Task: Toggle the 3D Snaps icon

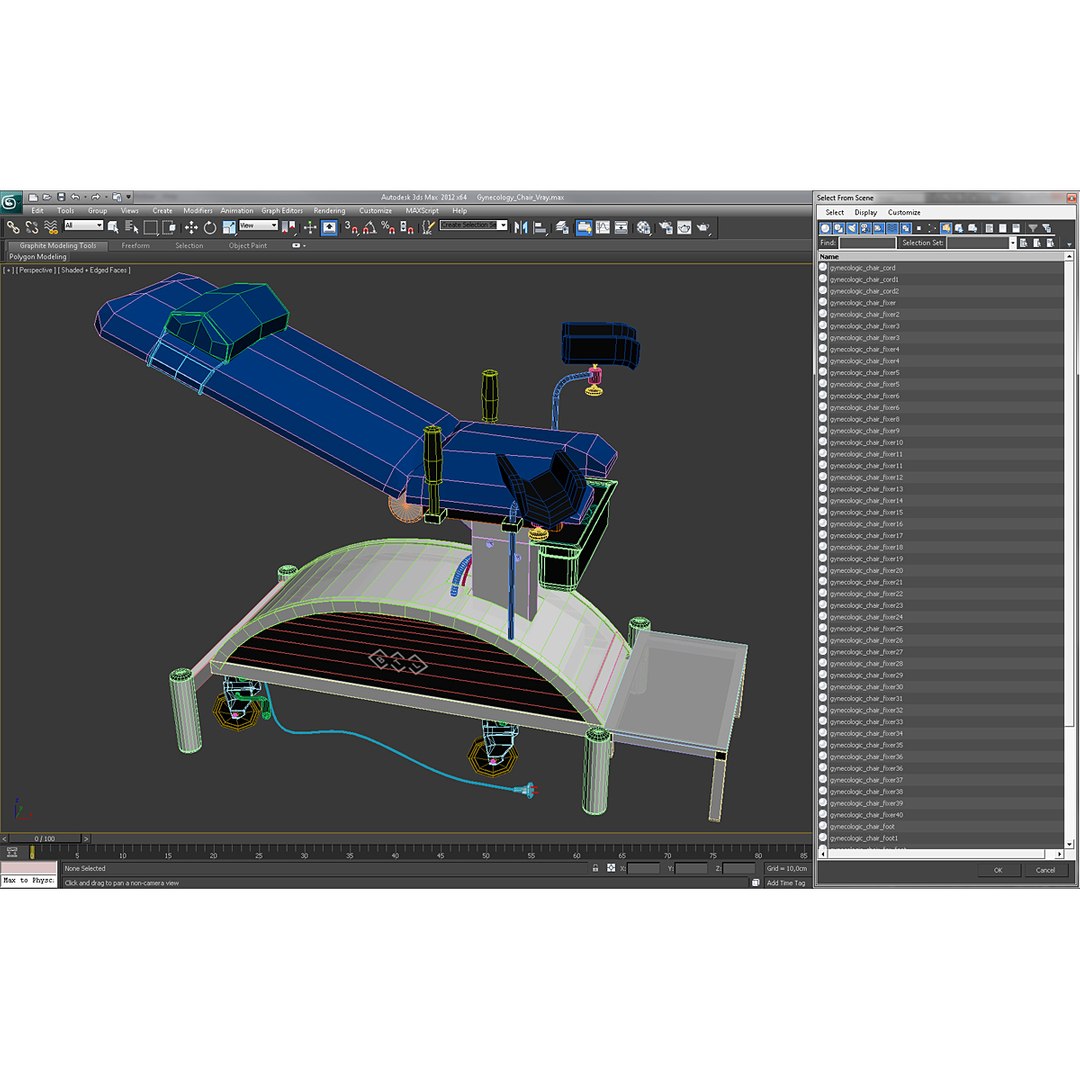Action: point(351,227)
